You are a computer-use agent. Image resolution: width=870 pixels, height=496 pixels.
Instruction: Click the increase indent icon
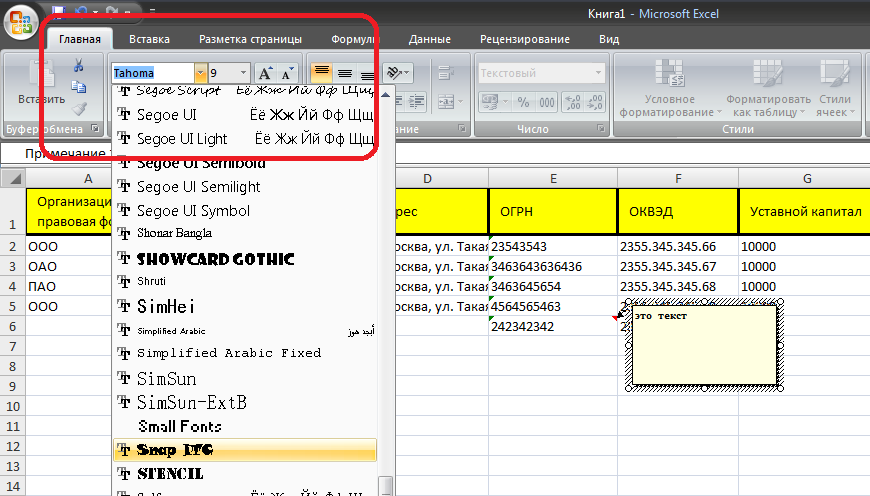tap(416, 102)
